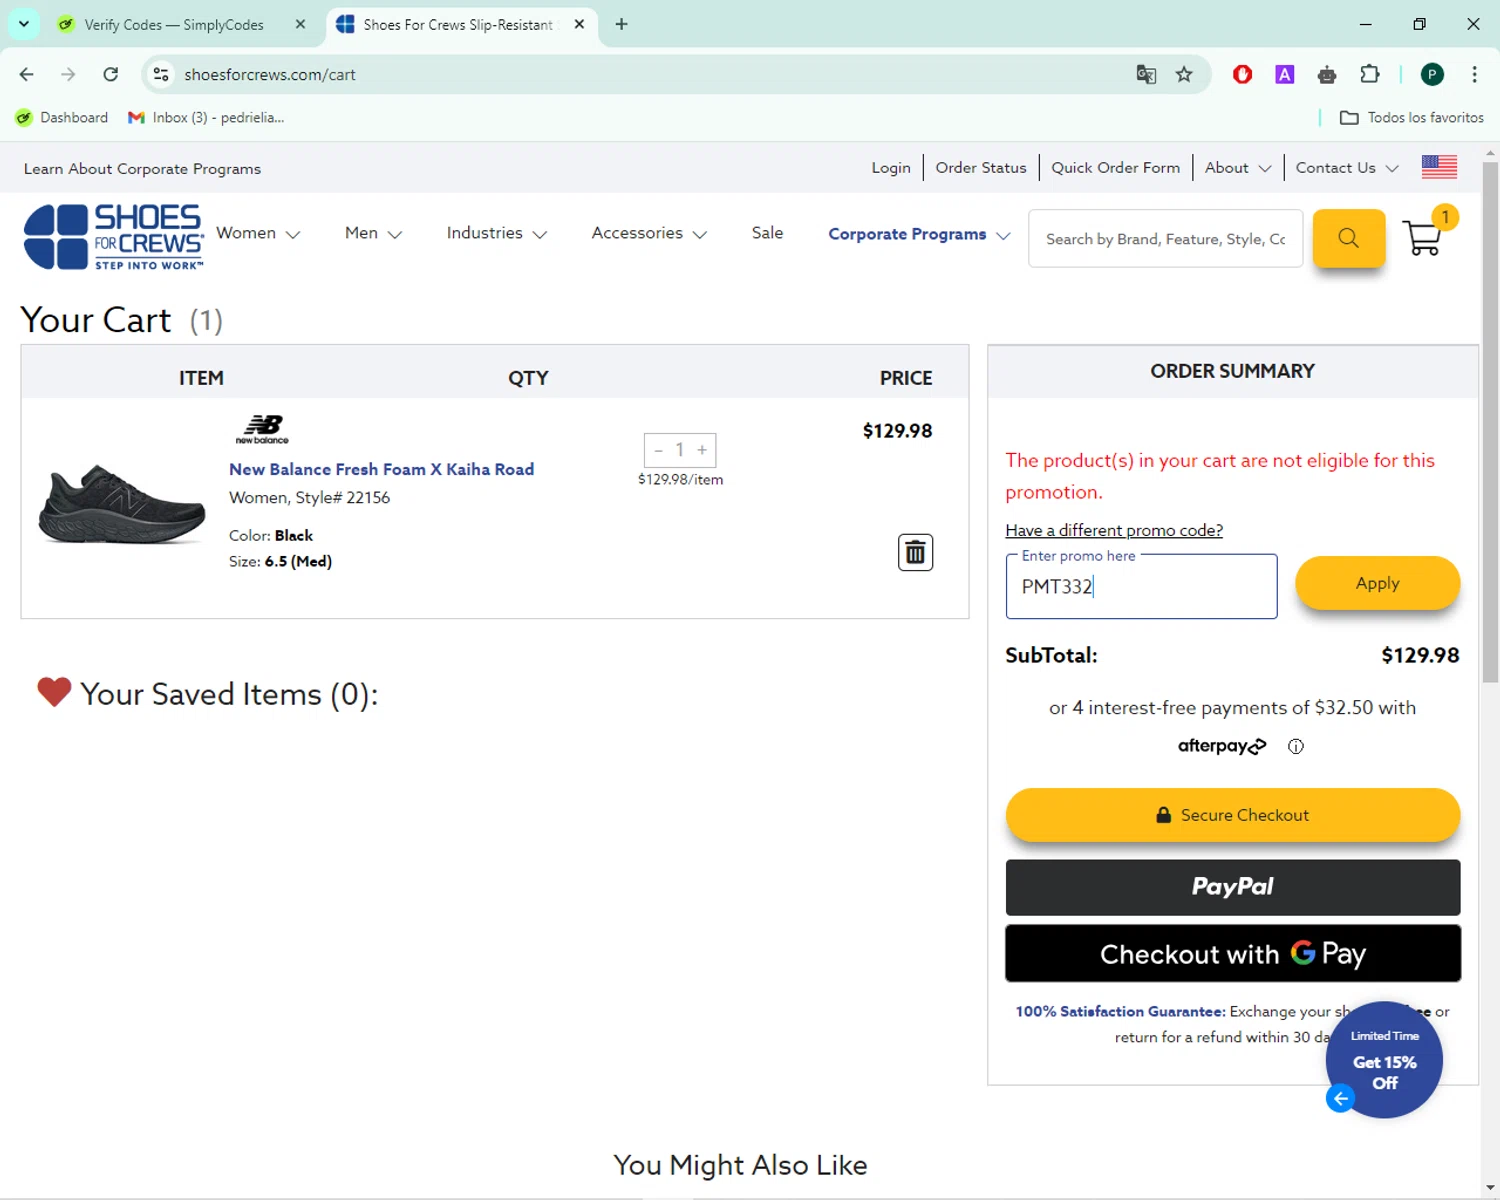The image size is (1500, 1200).
Task: Bookmark this page with star icon
Action: point(1184,74)
